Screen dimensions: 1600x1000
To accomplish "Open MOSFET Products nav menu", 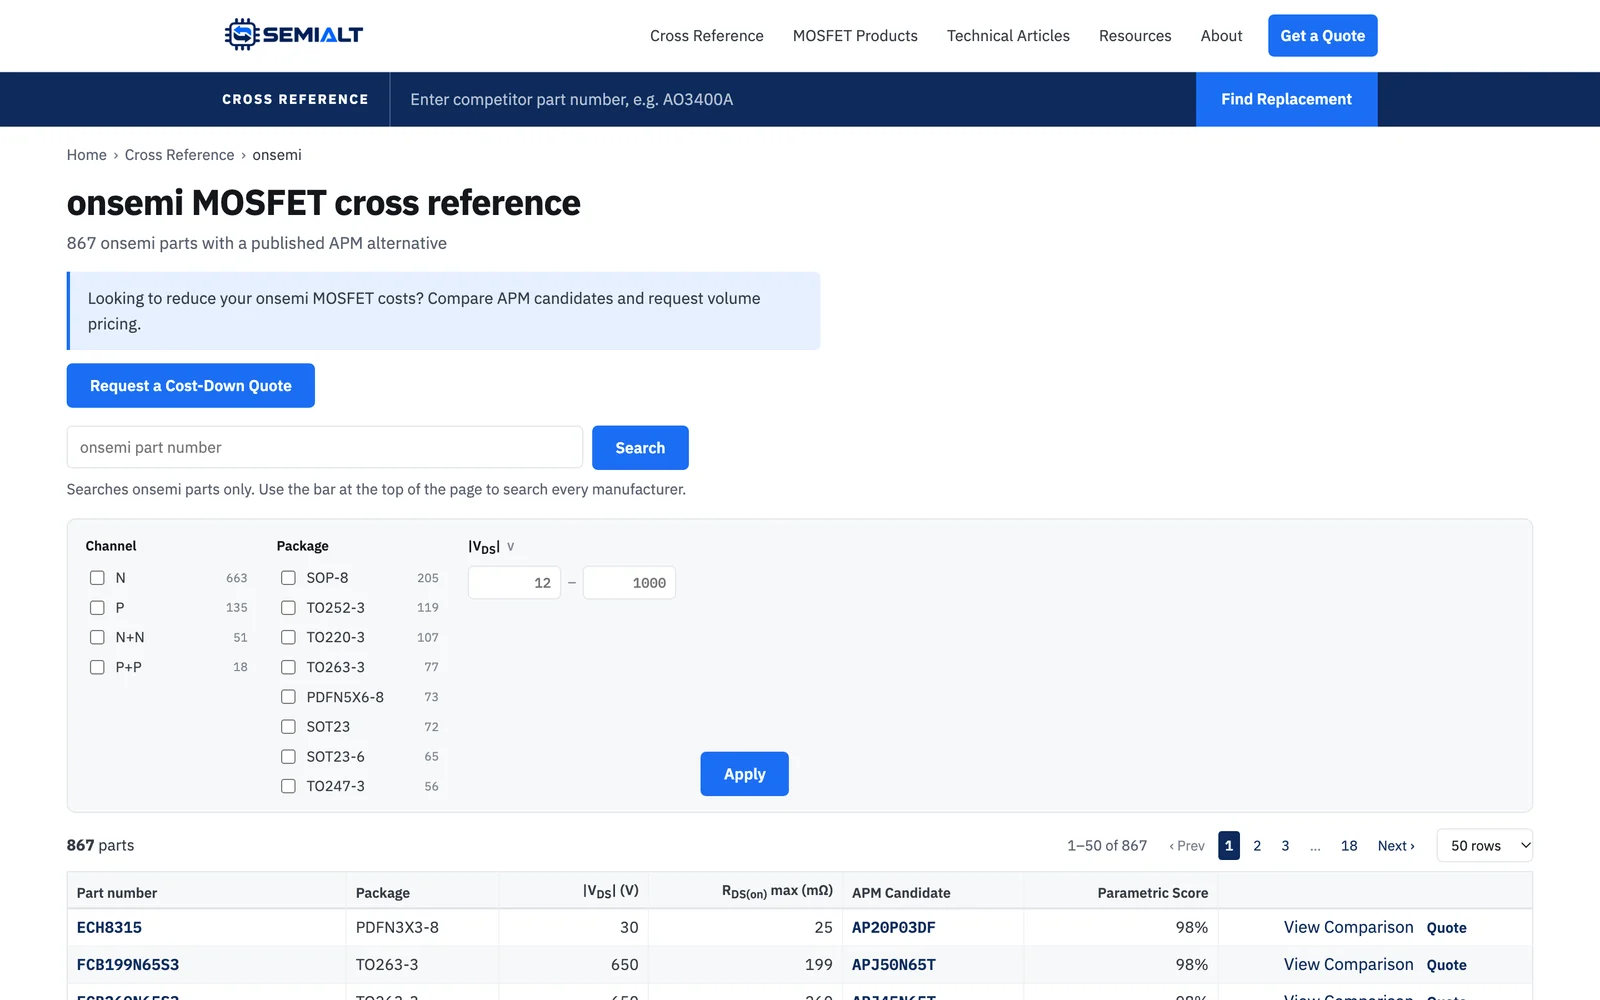I will pos(855,36).
